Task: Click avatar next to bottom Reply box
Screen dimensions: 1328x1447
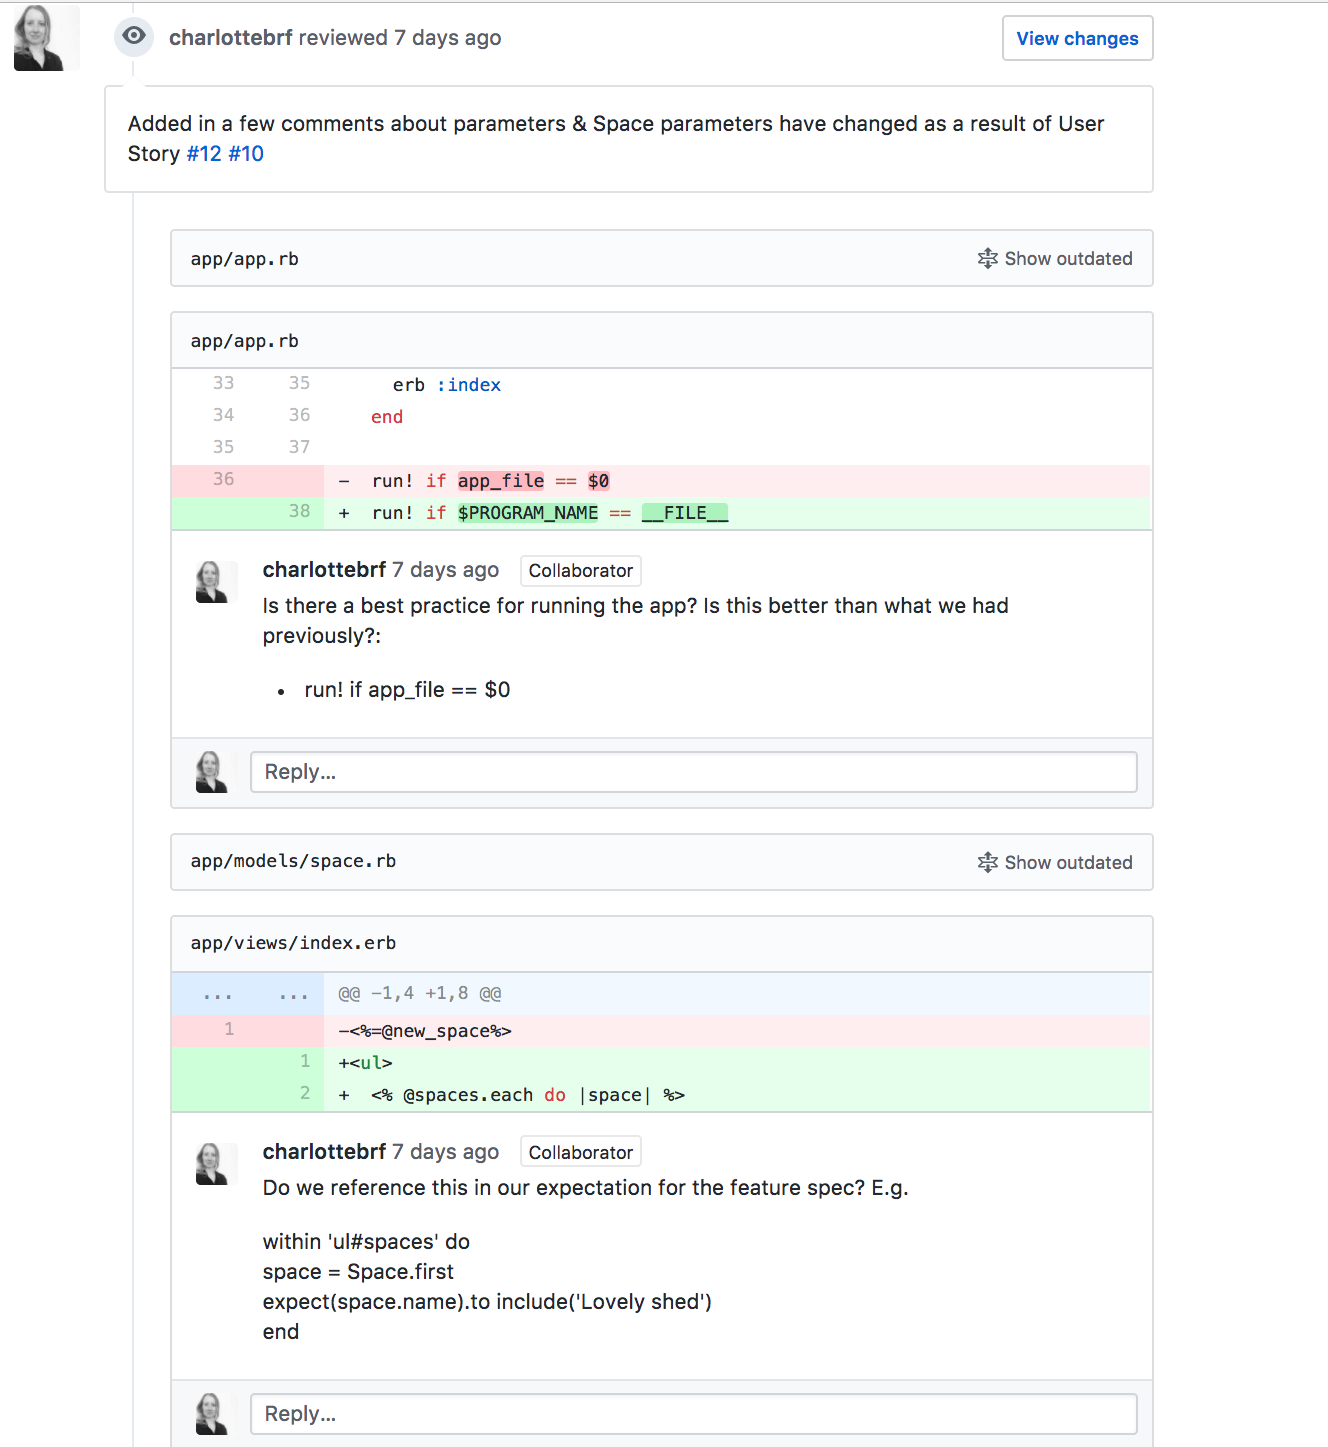Action: [212, 1414]
